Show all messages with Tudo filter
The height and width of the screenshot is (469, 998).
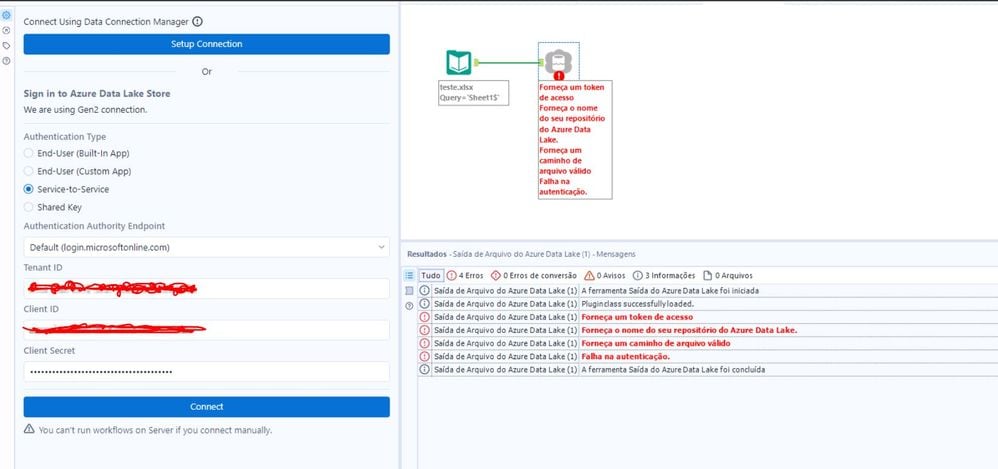431,276
